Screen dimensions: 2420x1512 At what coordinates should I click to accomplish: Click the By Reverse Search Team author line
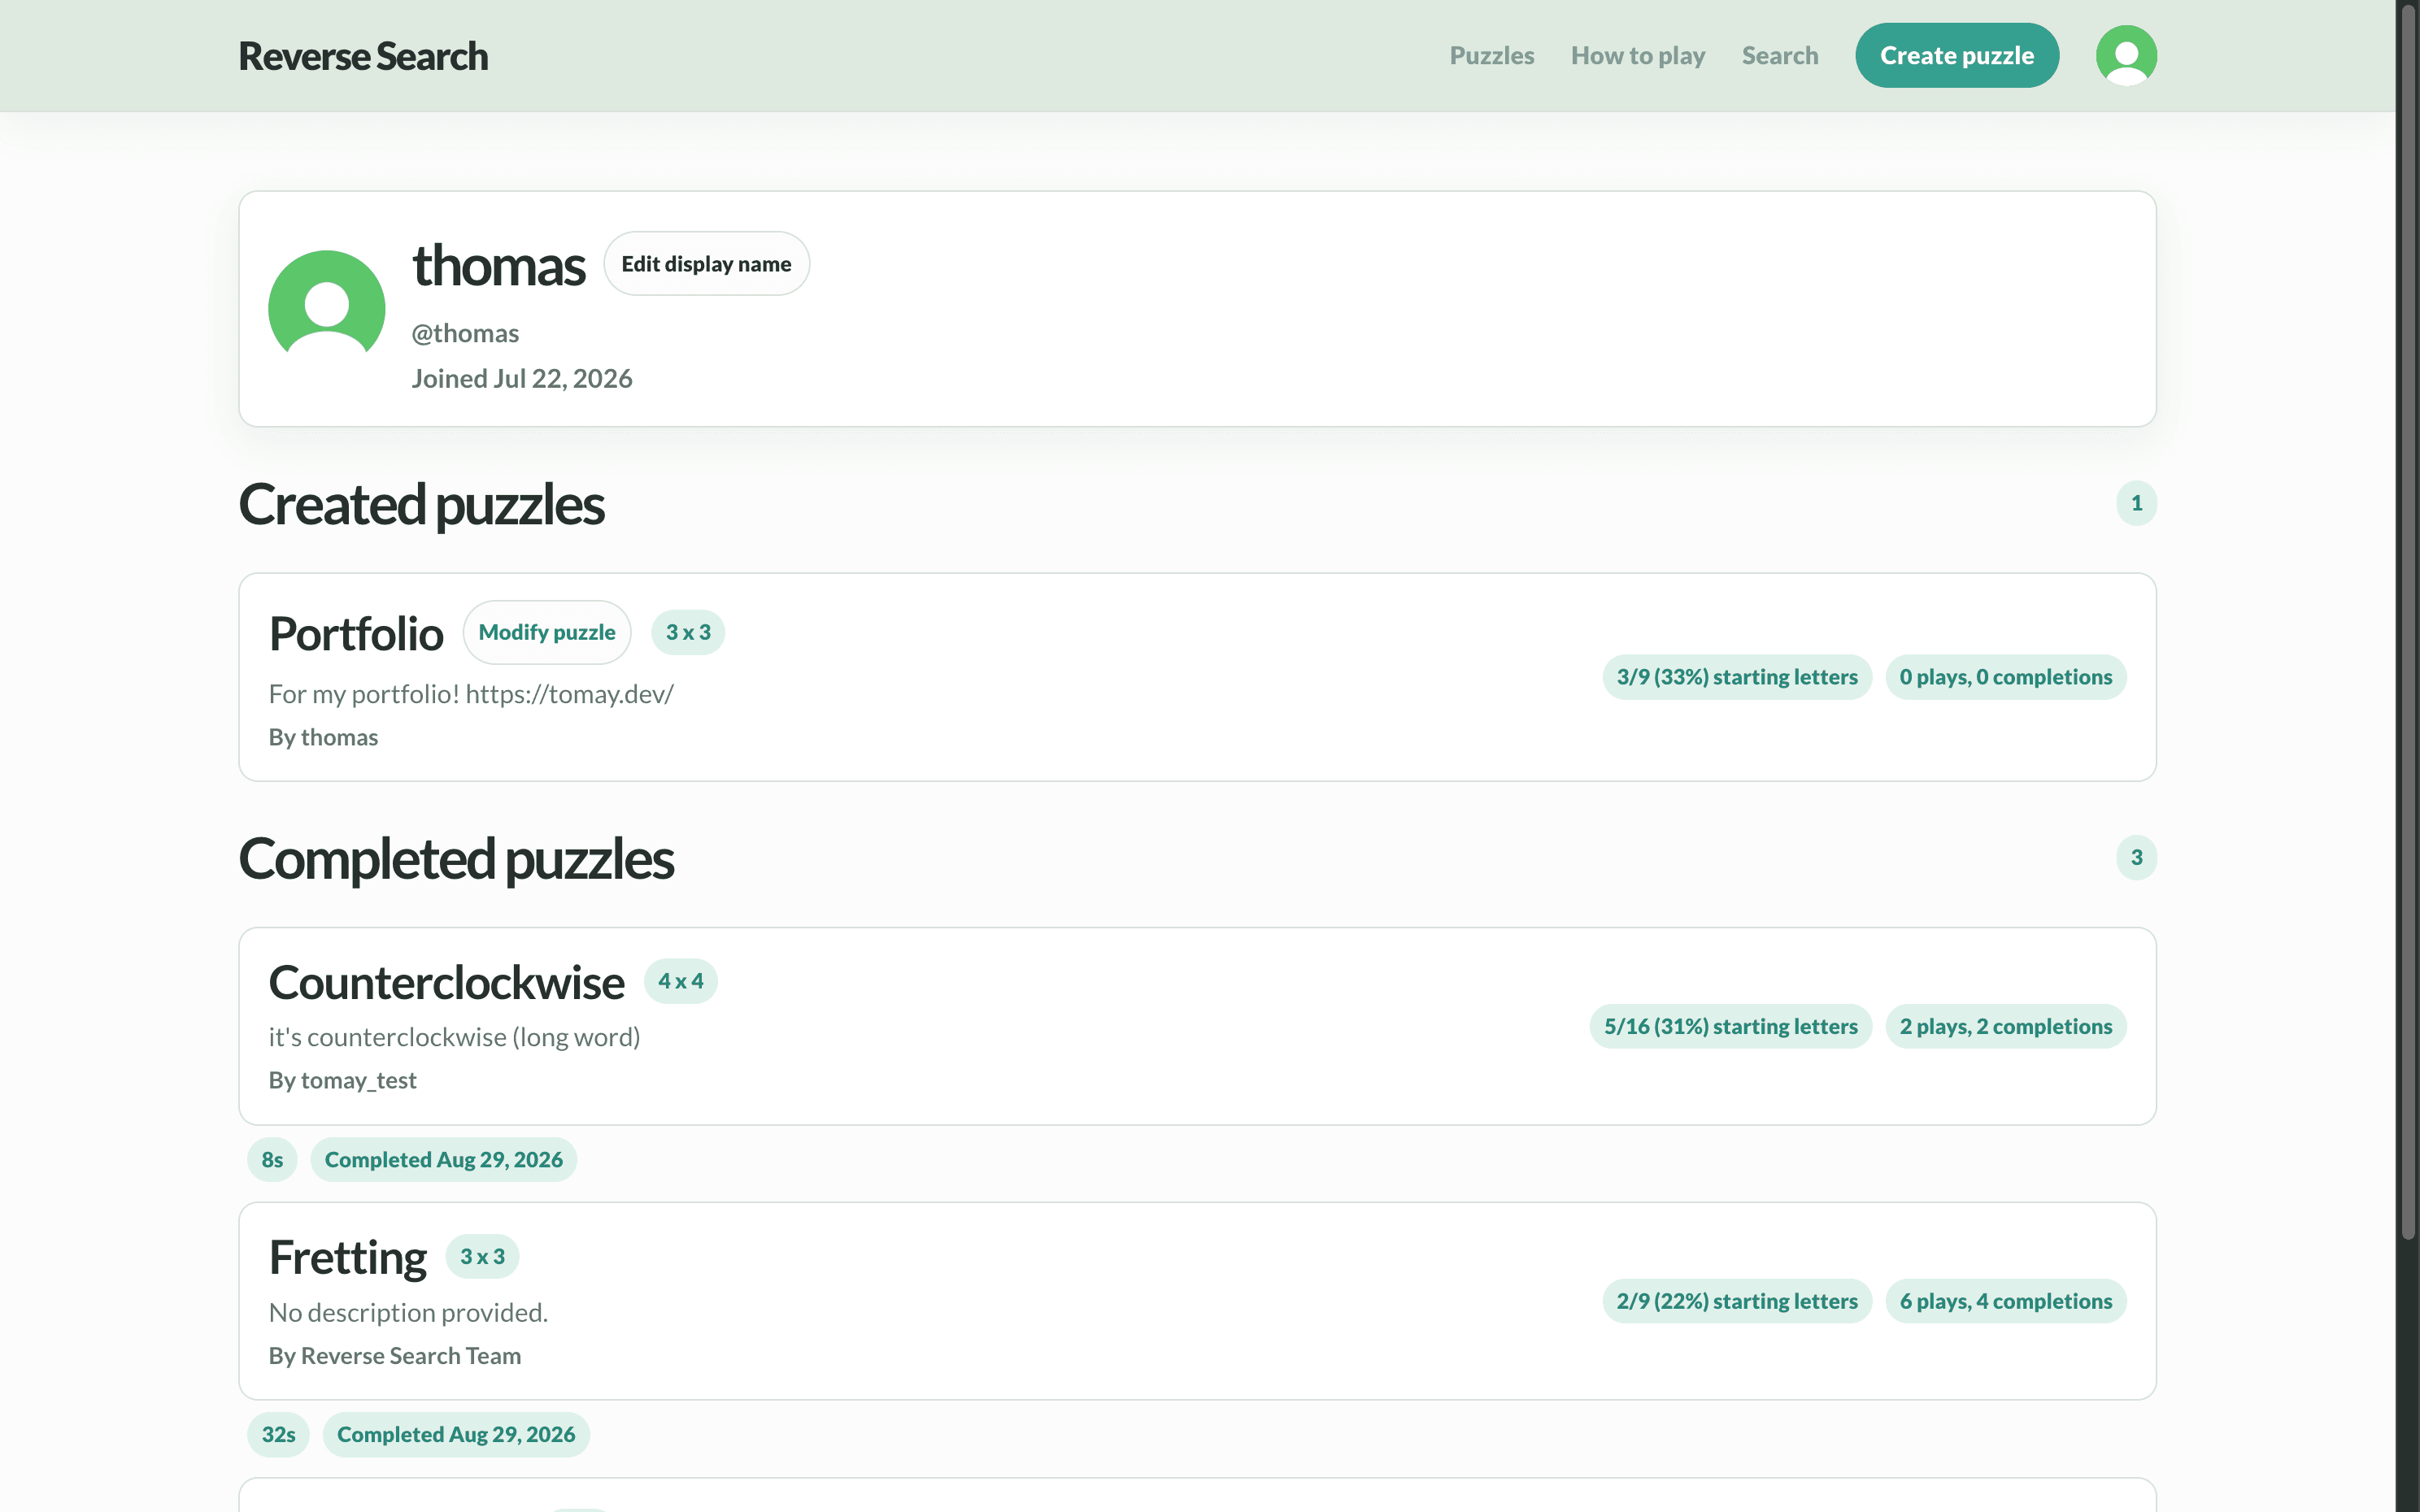point(395,1355)
